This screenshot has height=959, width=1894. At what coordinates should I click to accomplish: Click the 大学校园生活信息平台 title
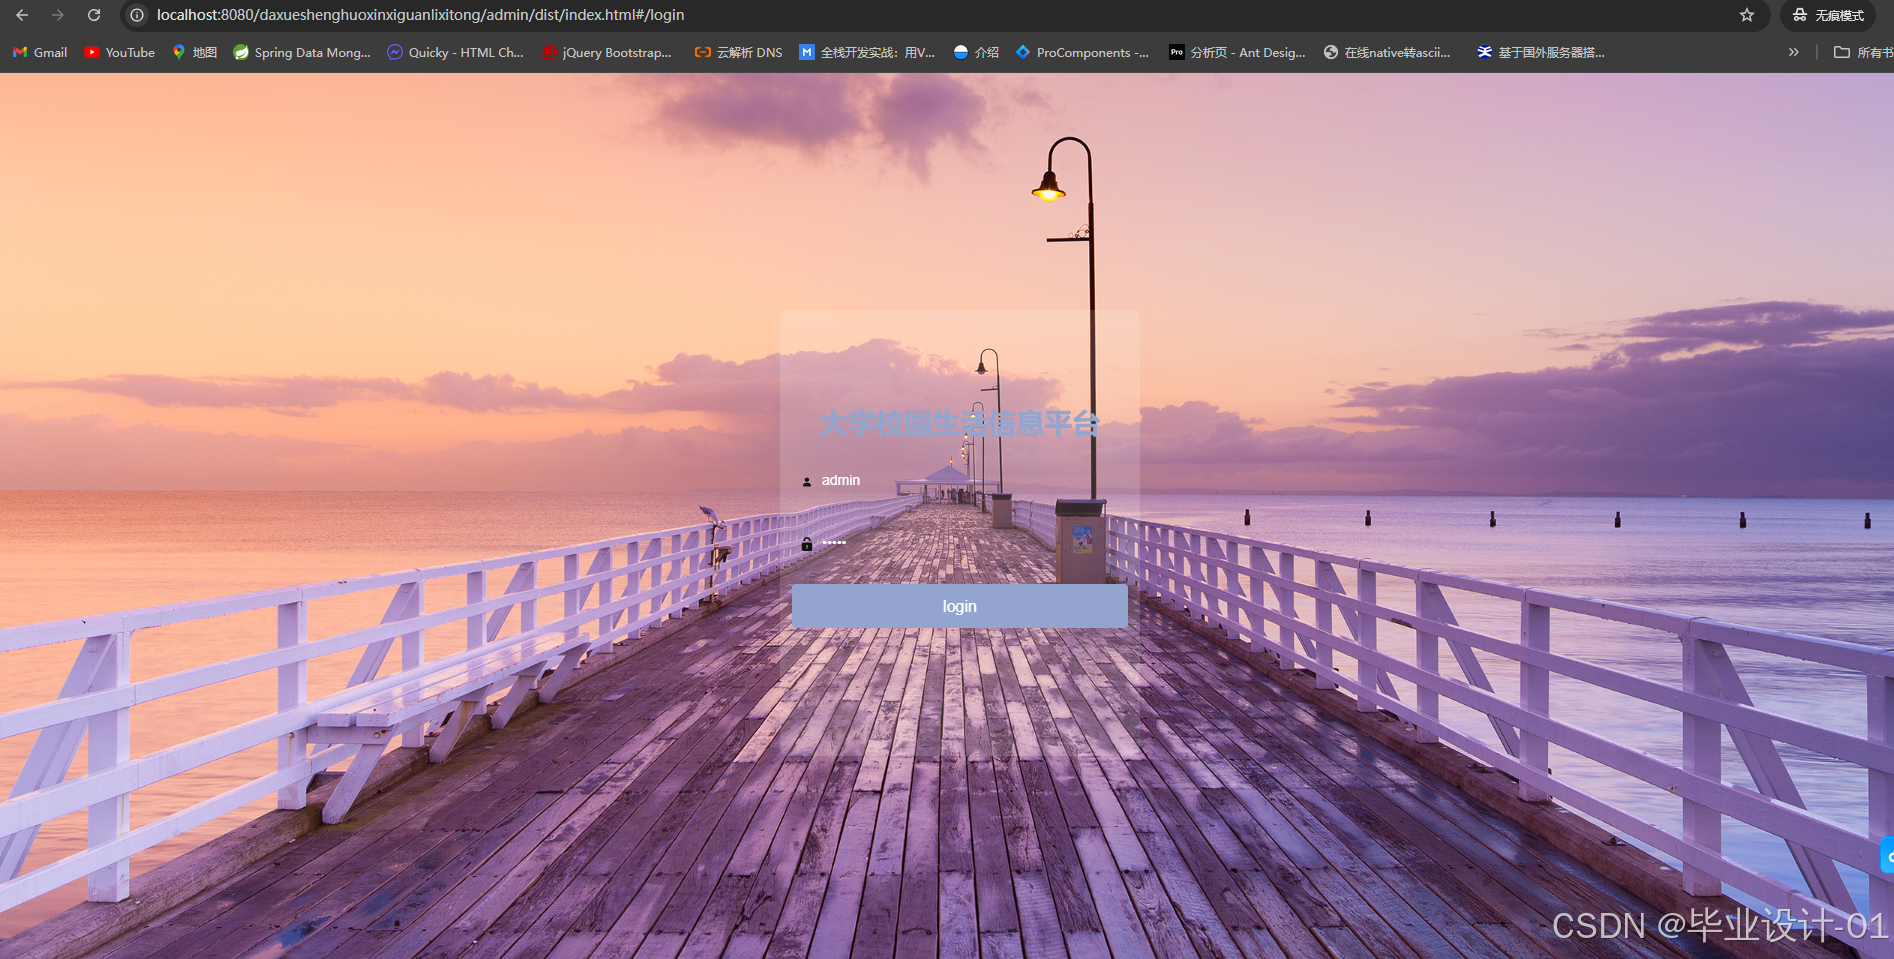coord(959,424)
